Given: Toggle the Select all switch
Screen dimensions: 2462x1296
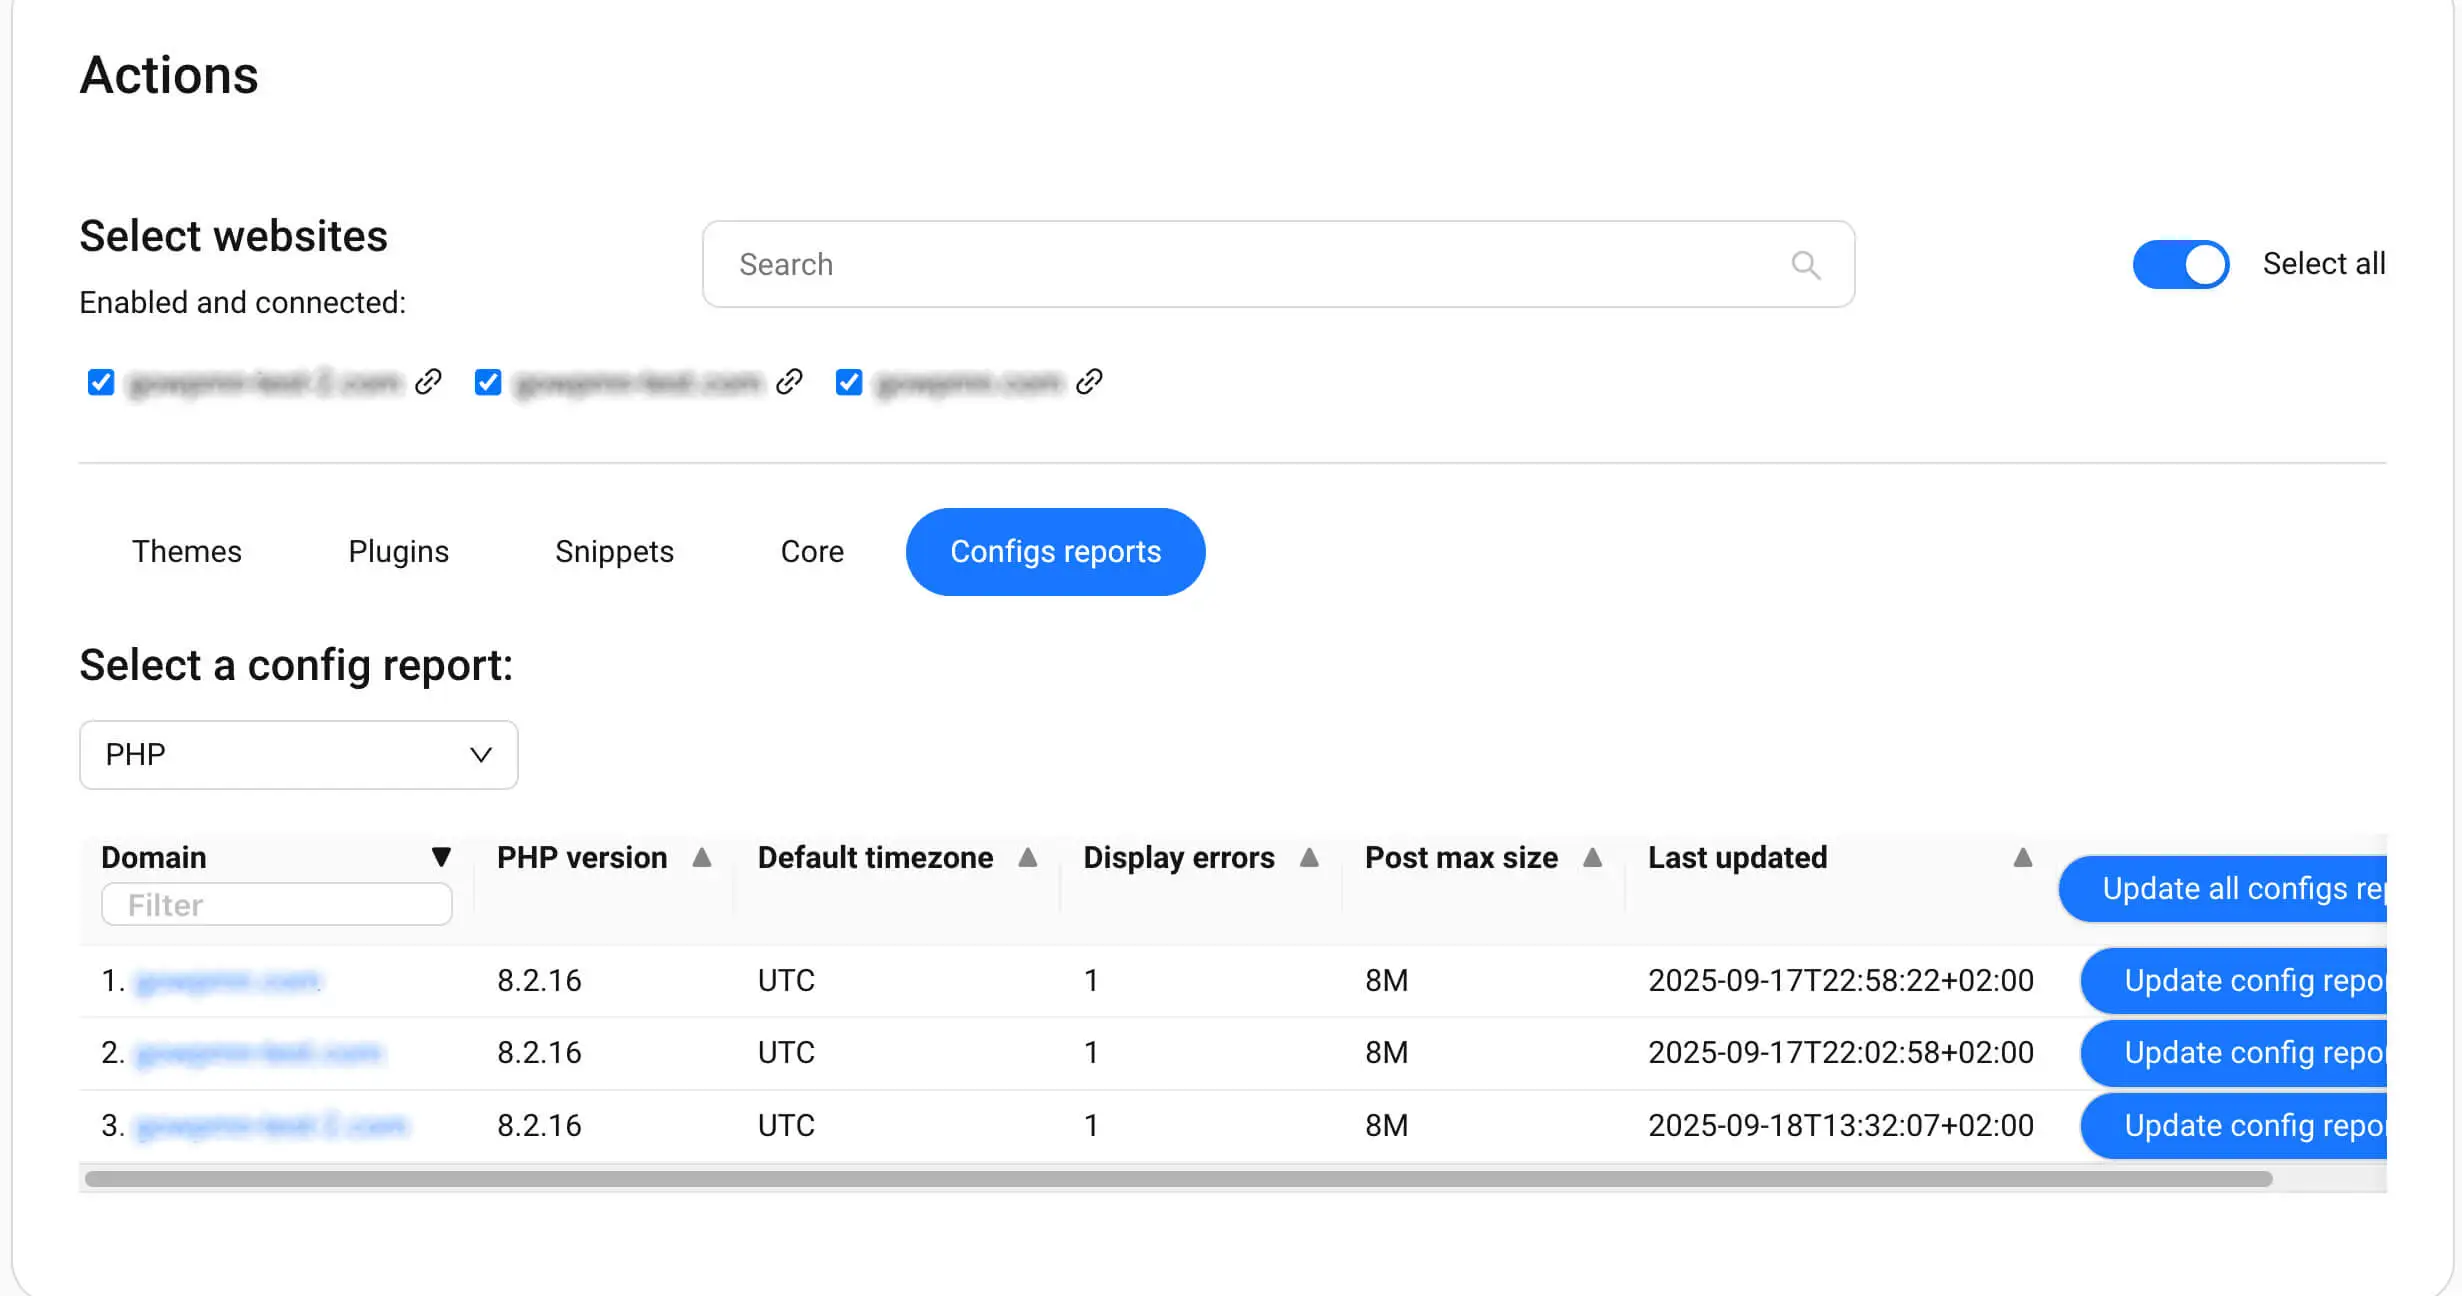Looking at the screenshot, I should (2181, 264).
